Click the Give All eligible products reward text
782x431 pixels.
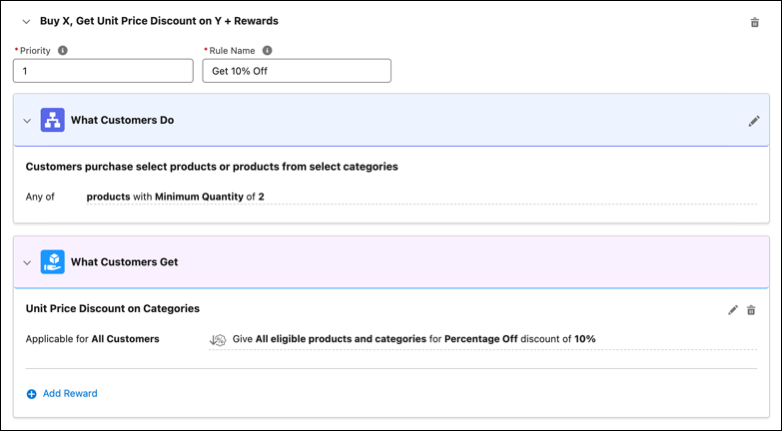pyautogui.click(x=414, y=339)
